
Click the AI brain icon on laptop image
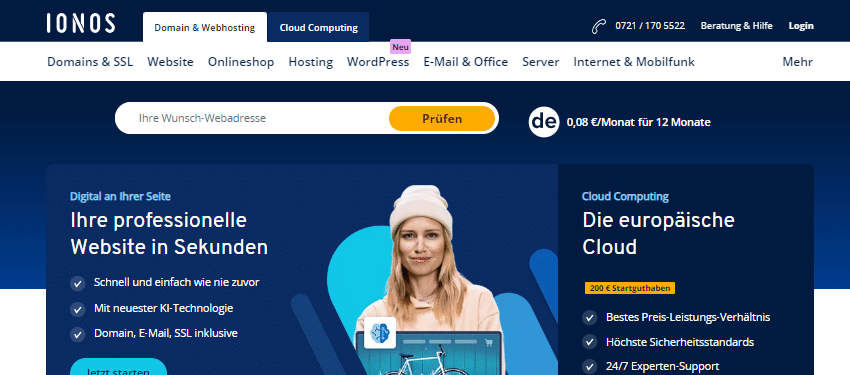pyautogui.click(x=379, y=333)
